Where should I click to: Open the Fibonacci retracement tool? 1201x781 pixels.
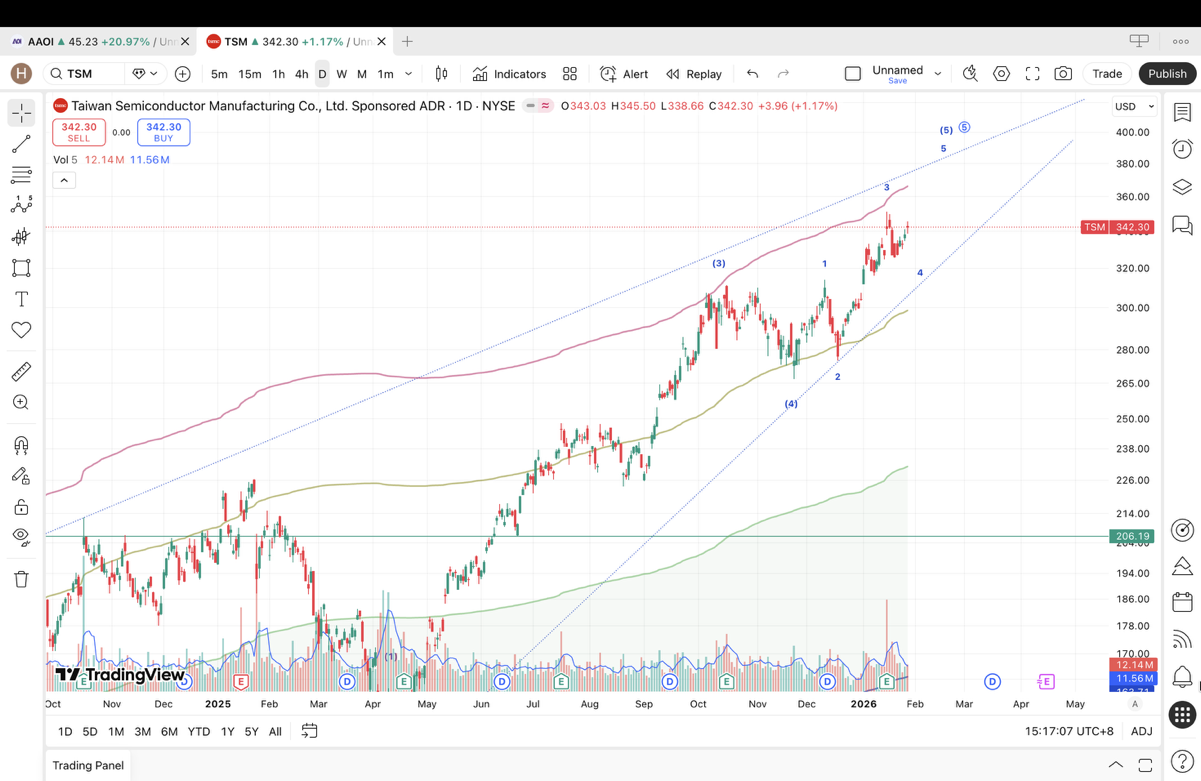coord(21,175)
